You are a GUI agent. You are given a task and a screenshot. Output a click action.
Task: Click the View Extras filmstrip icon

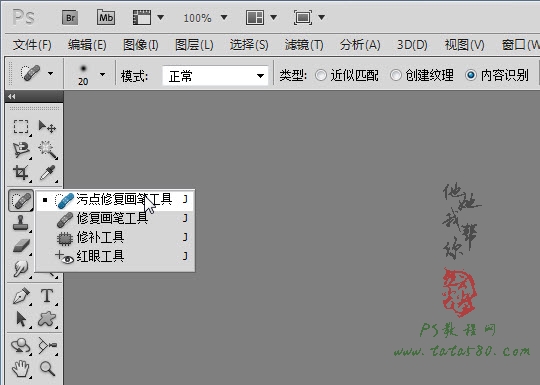click(142, 17)
